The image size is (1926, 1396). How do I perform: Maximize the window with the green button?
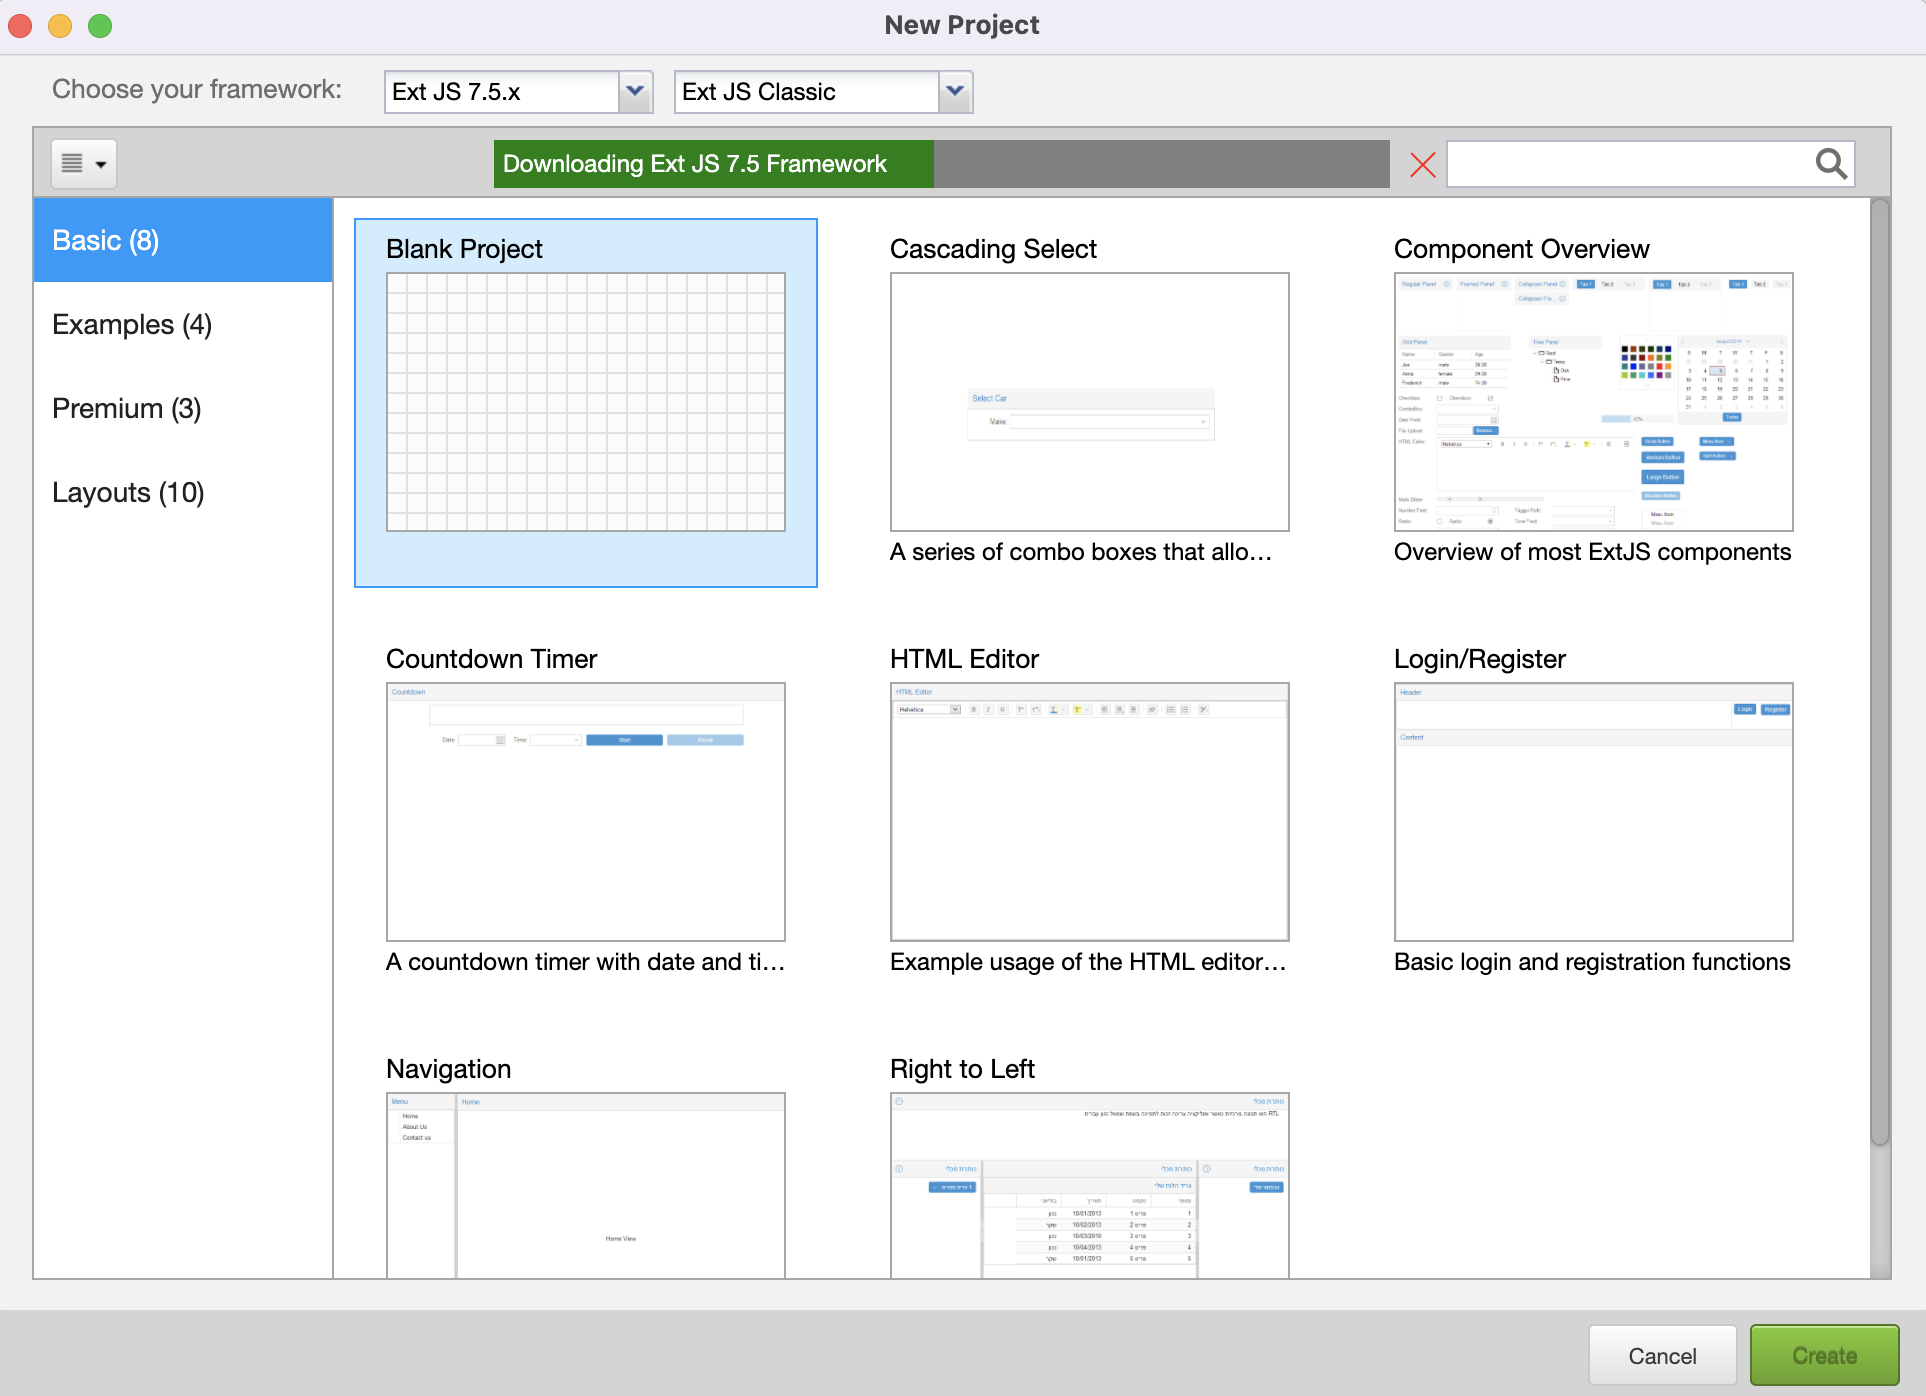pos(100,26)
